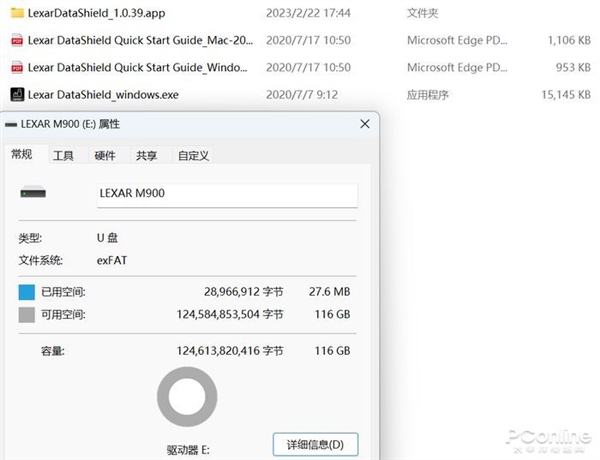This screenshot has width=600, height=460.
Task: Click the drive icon in the properties title bar
Action: point(11,124)
